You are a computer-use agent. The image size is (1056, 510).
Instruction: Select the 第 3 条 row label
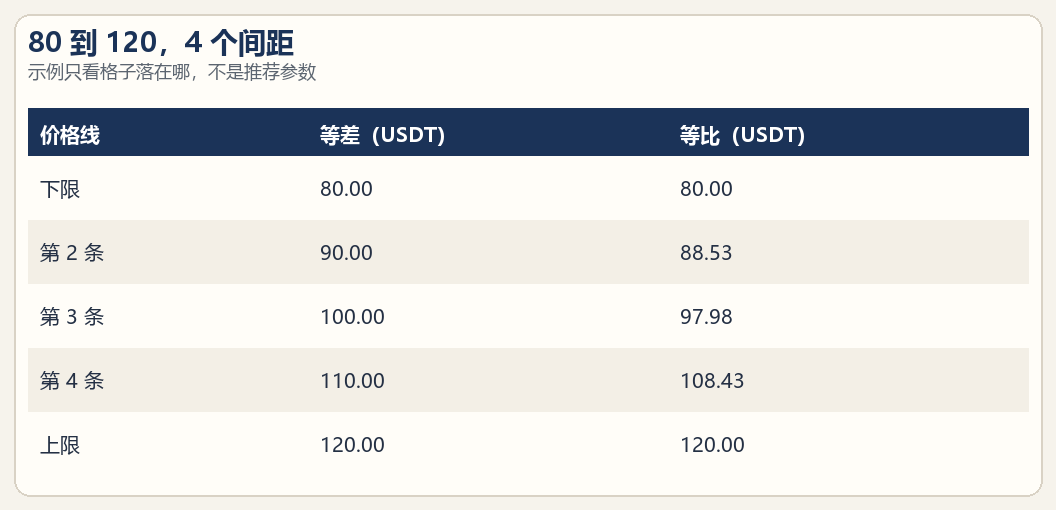point(72,317)
